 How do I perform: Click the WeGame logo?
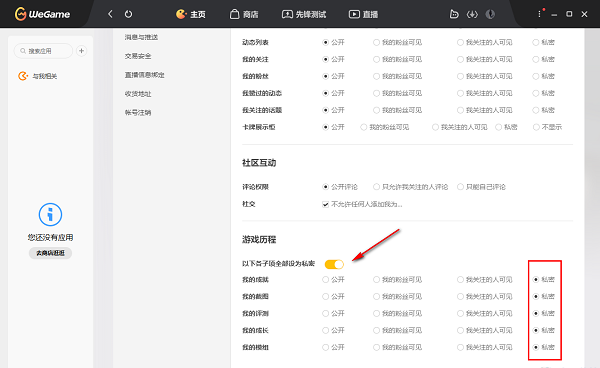click(x=42, y=14)
